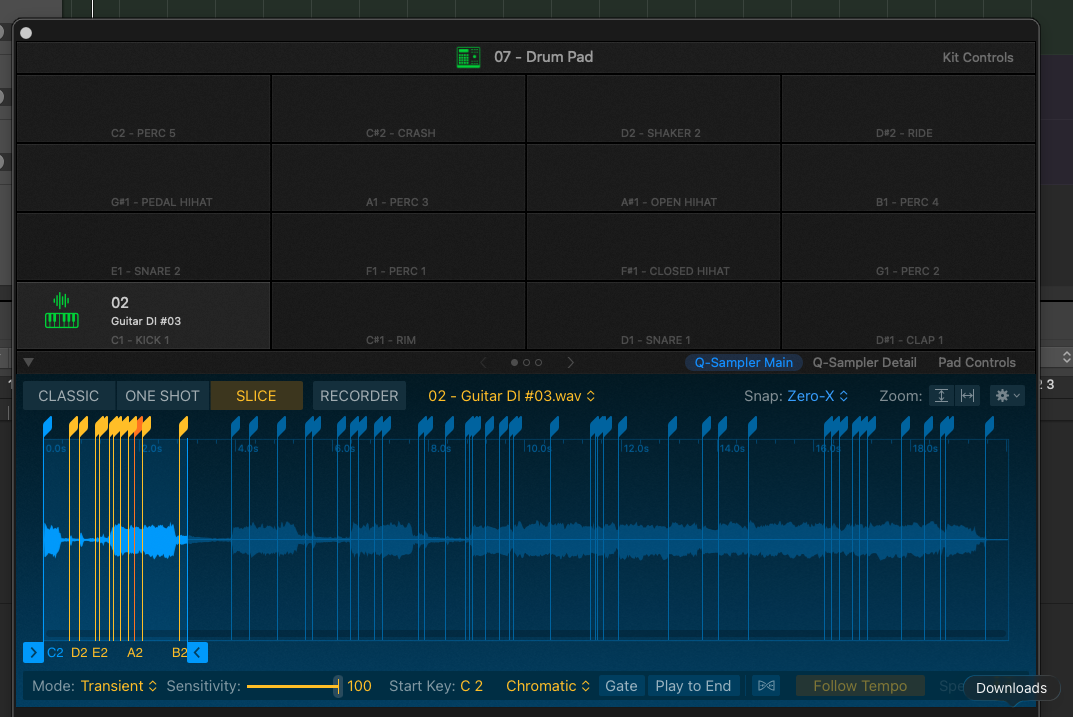Click the right arrow button beside the B2 key label
This screenshot has height=717, width=1073.
197,653
